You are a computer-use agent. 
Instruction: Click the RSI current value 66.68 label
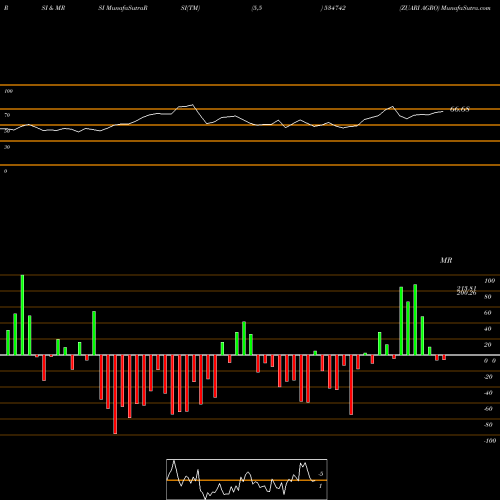[x=460, y=109]
